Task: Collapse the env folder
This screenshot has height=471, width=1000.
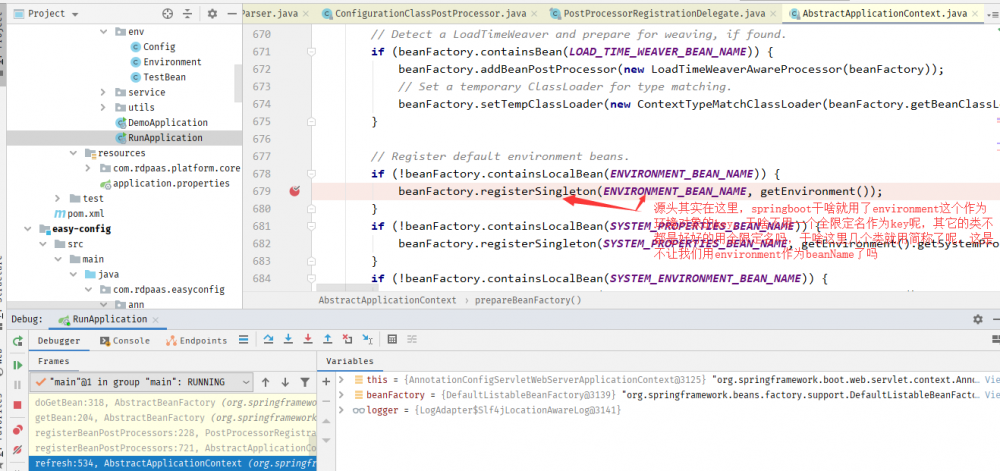Action: [103, 31]
